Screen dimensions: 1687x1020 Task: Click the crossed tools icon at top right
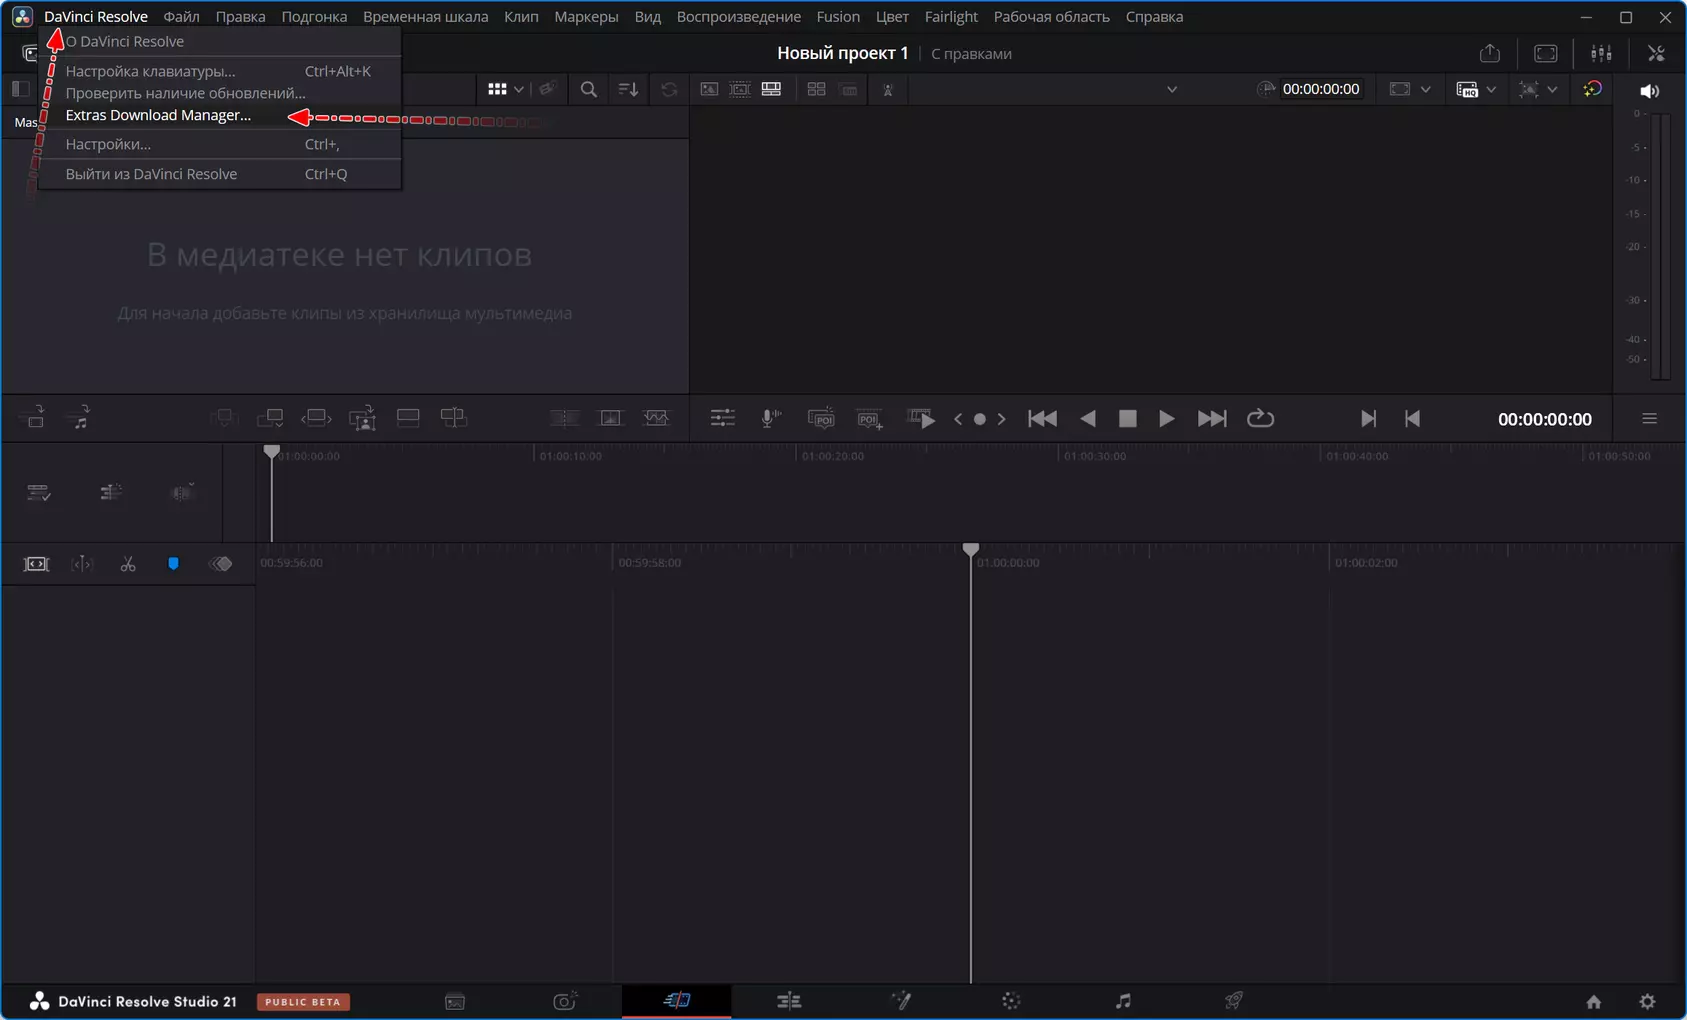click(x=1657, y=53)
